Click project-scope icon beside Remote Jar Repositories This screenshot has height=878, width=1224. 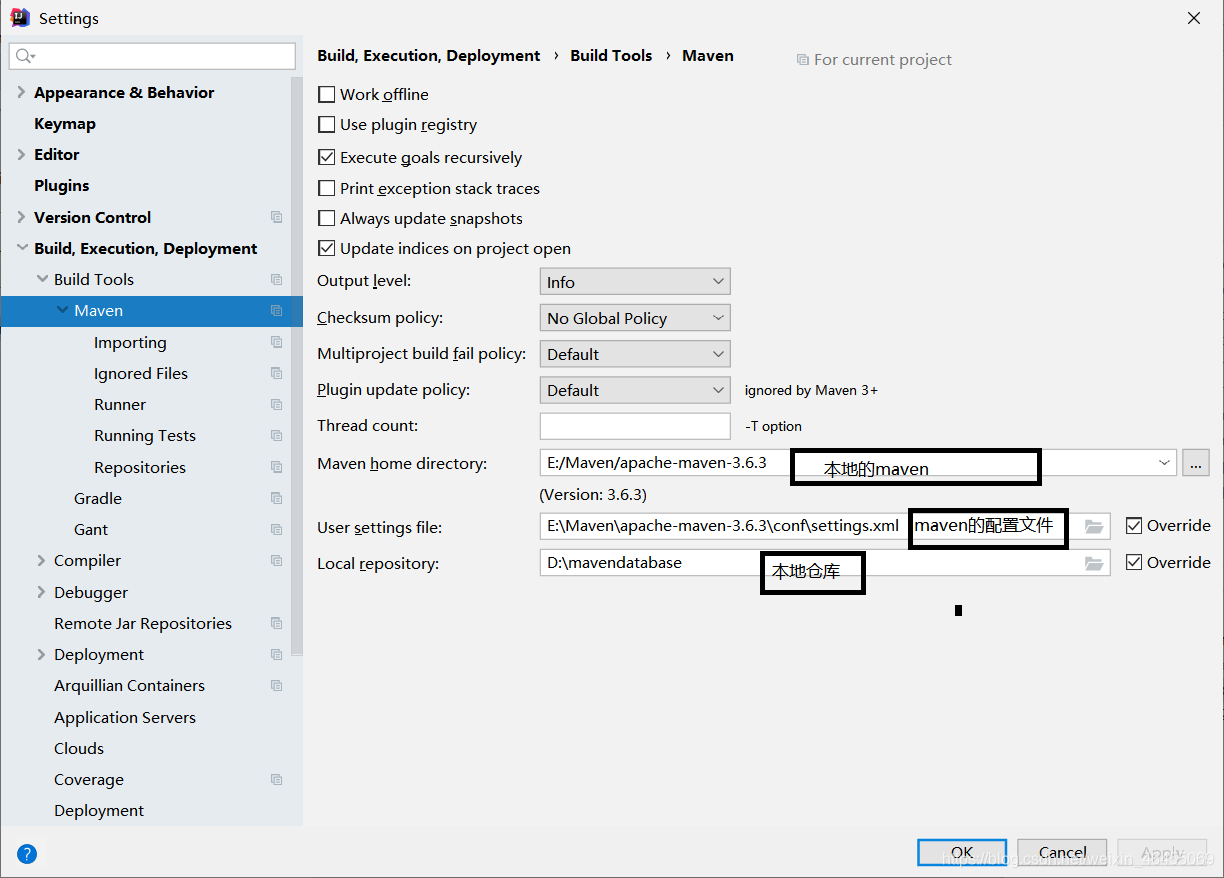pos(276,623)
